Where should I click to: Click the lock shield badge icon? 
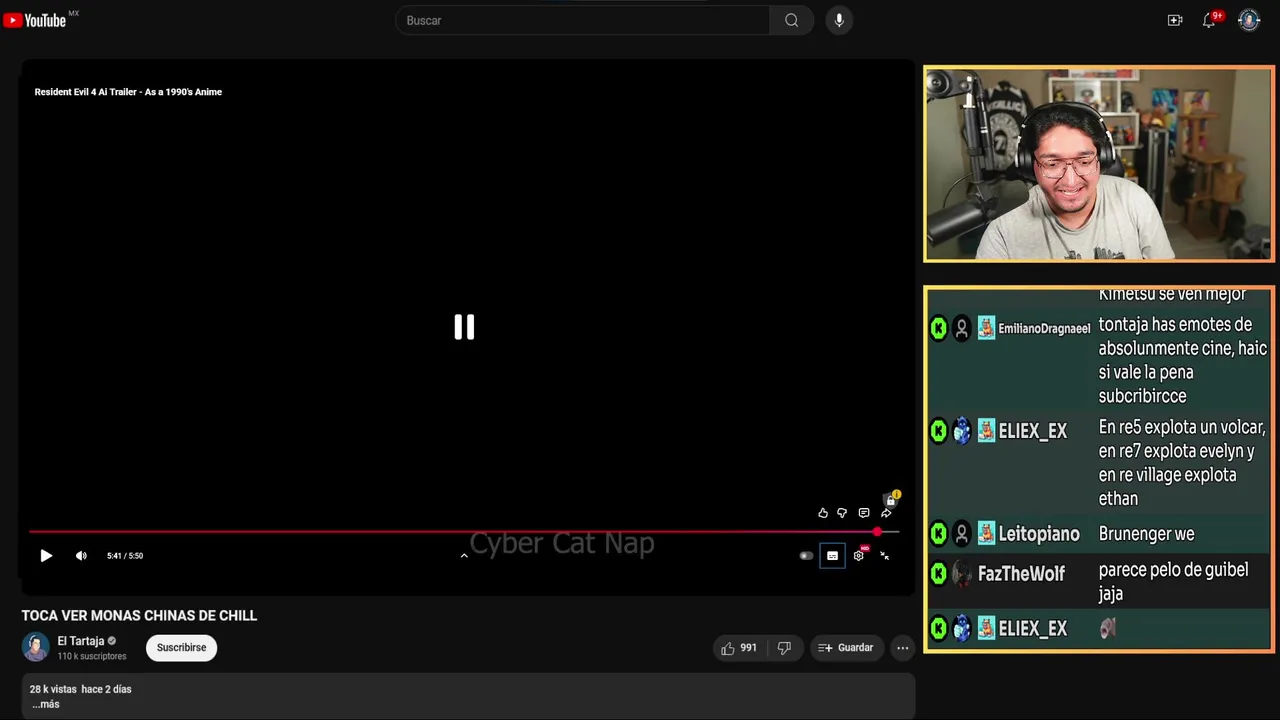point(891,499)
